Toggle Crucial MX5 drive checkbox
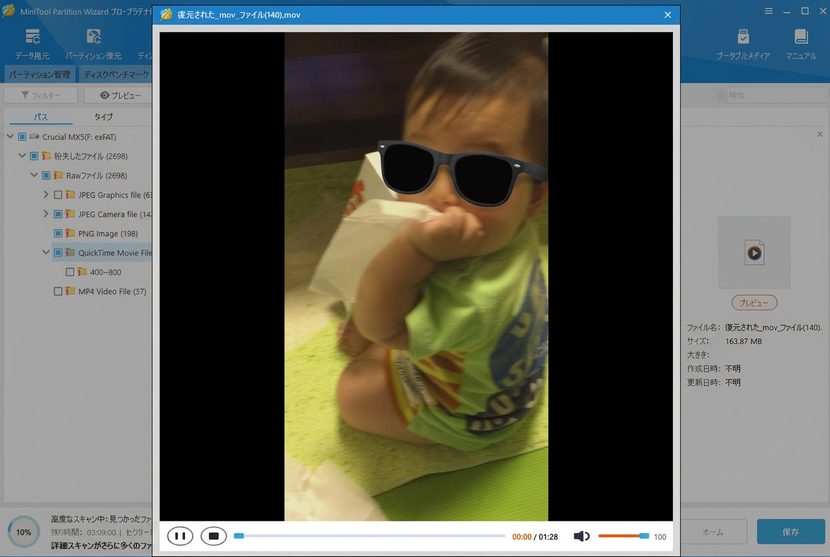830x557 pixels. click(x=22, y=137)
